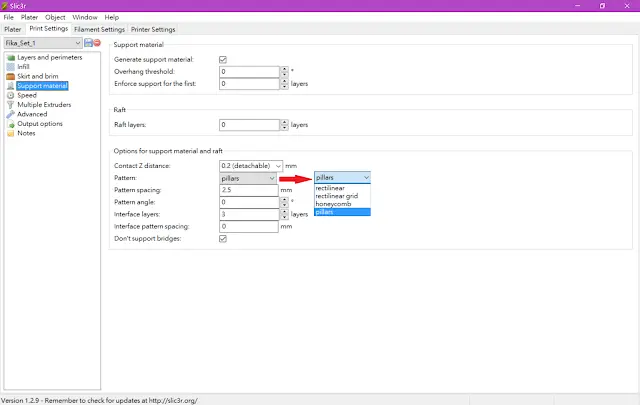640x405 pixels.
Task: Restore down the Slic3r window
Action: 602,6
